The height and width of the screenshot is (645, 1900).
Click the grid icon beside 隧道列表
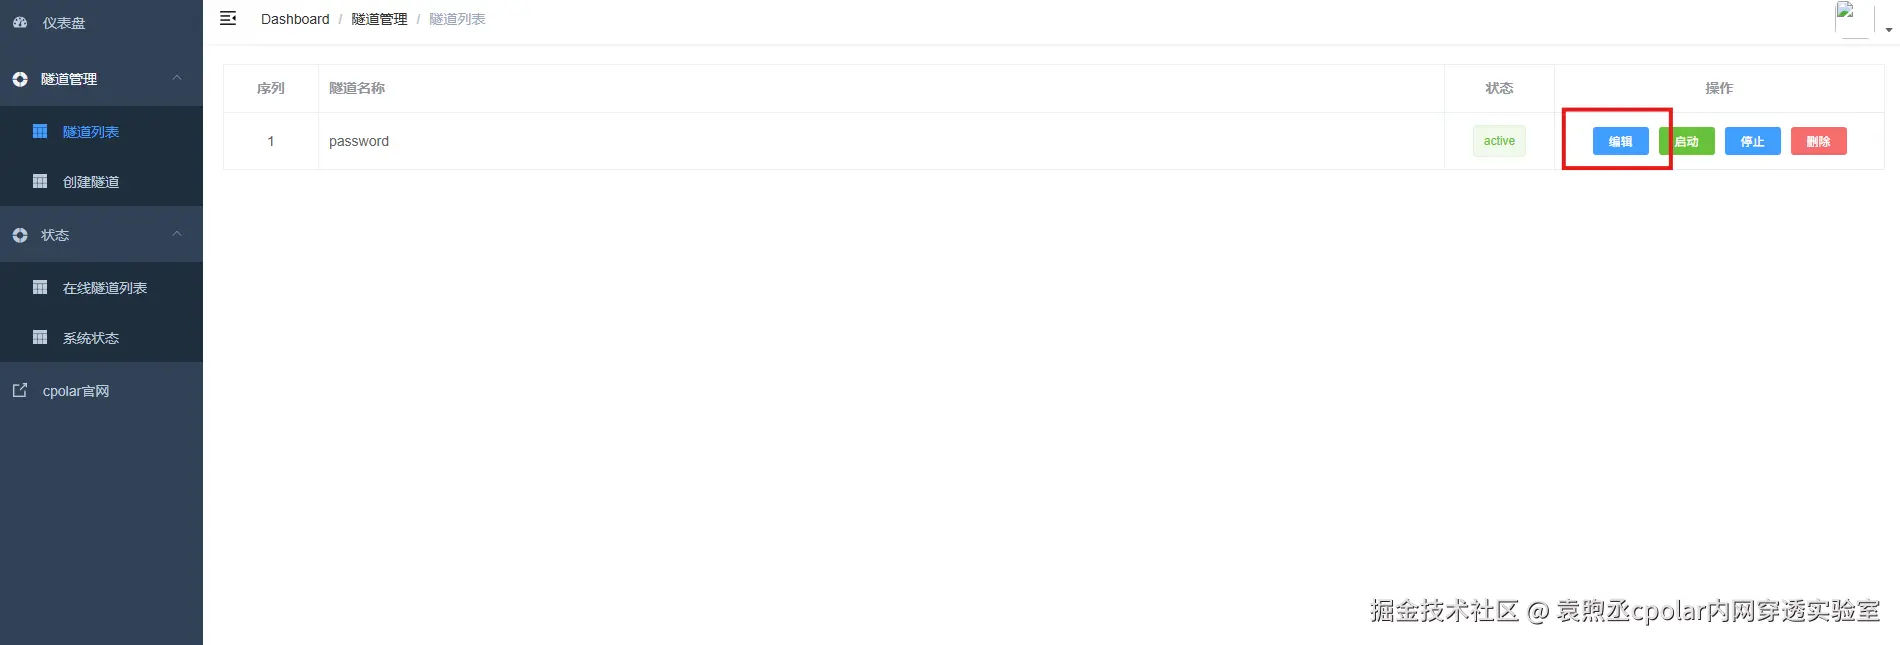click(40, 131)
